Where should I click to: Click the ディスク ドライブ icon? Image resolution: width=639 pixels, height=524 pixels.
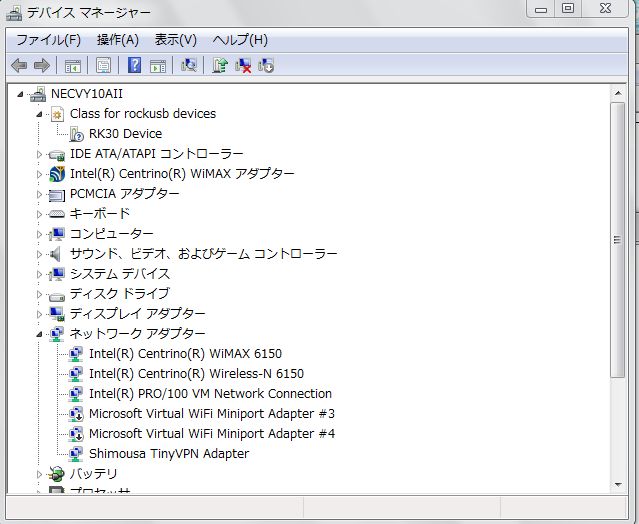[x=56, y=295]
